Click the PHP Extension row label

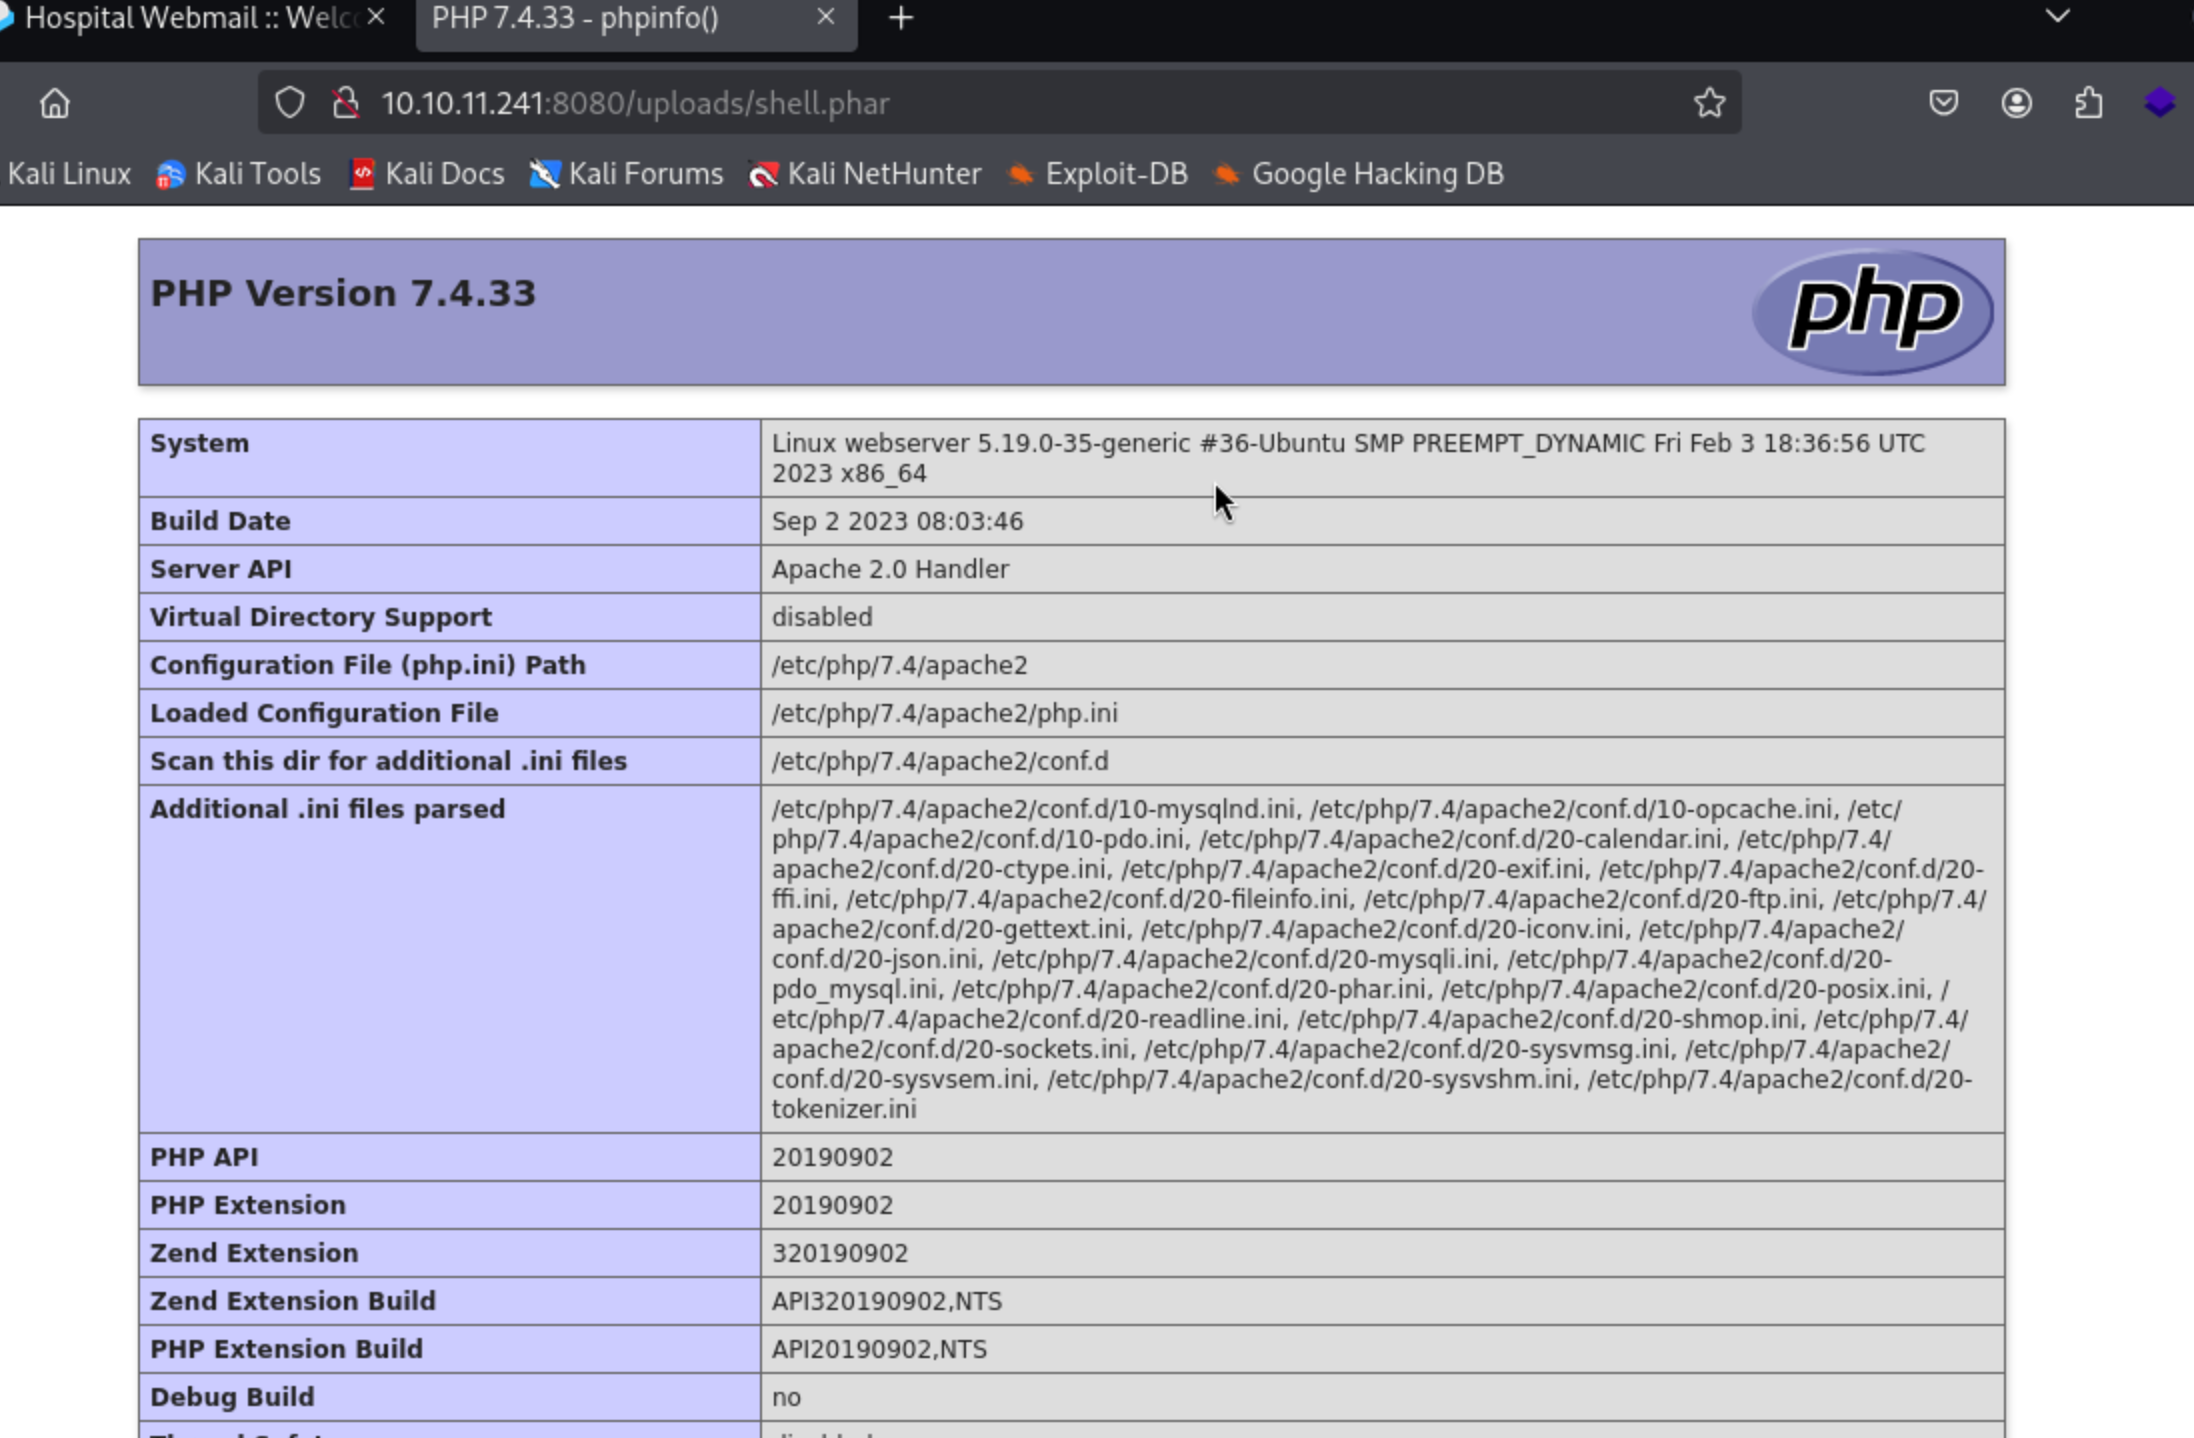tap(248, 1205)
